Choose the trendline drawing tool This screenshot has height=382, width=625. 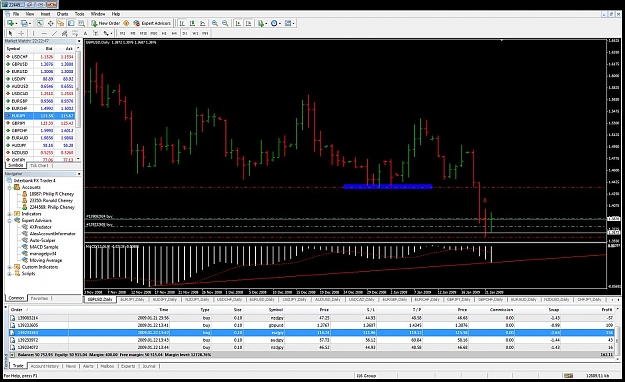pos(55,33)
